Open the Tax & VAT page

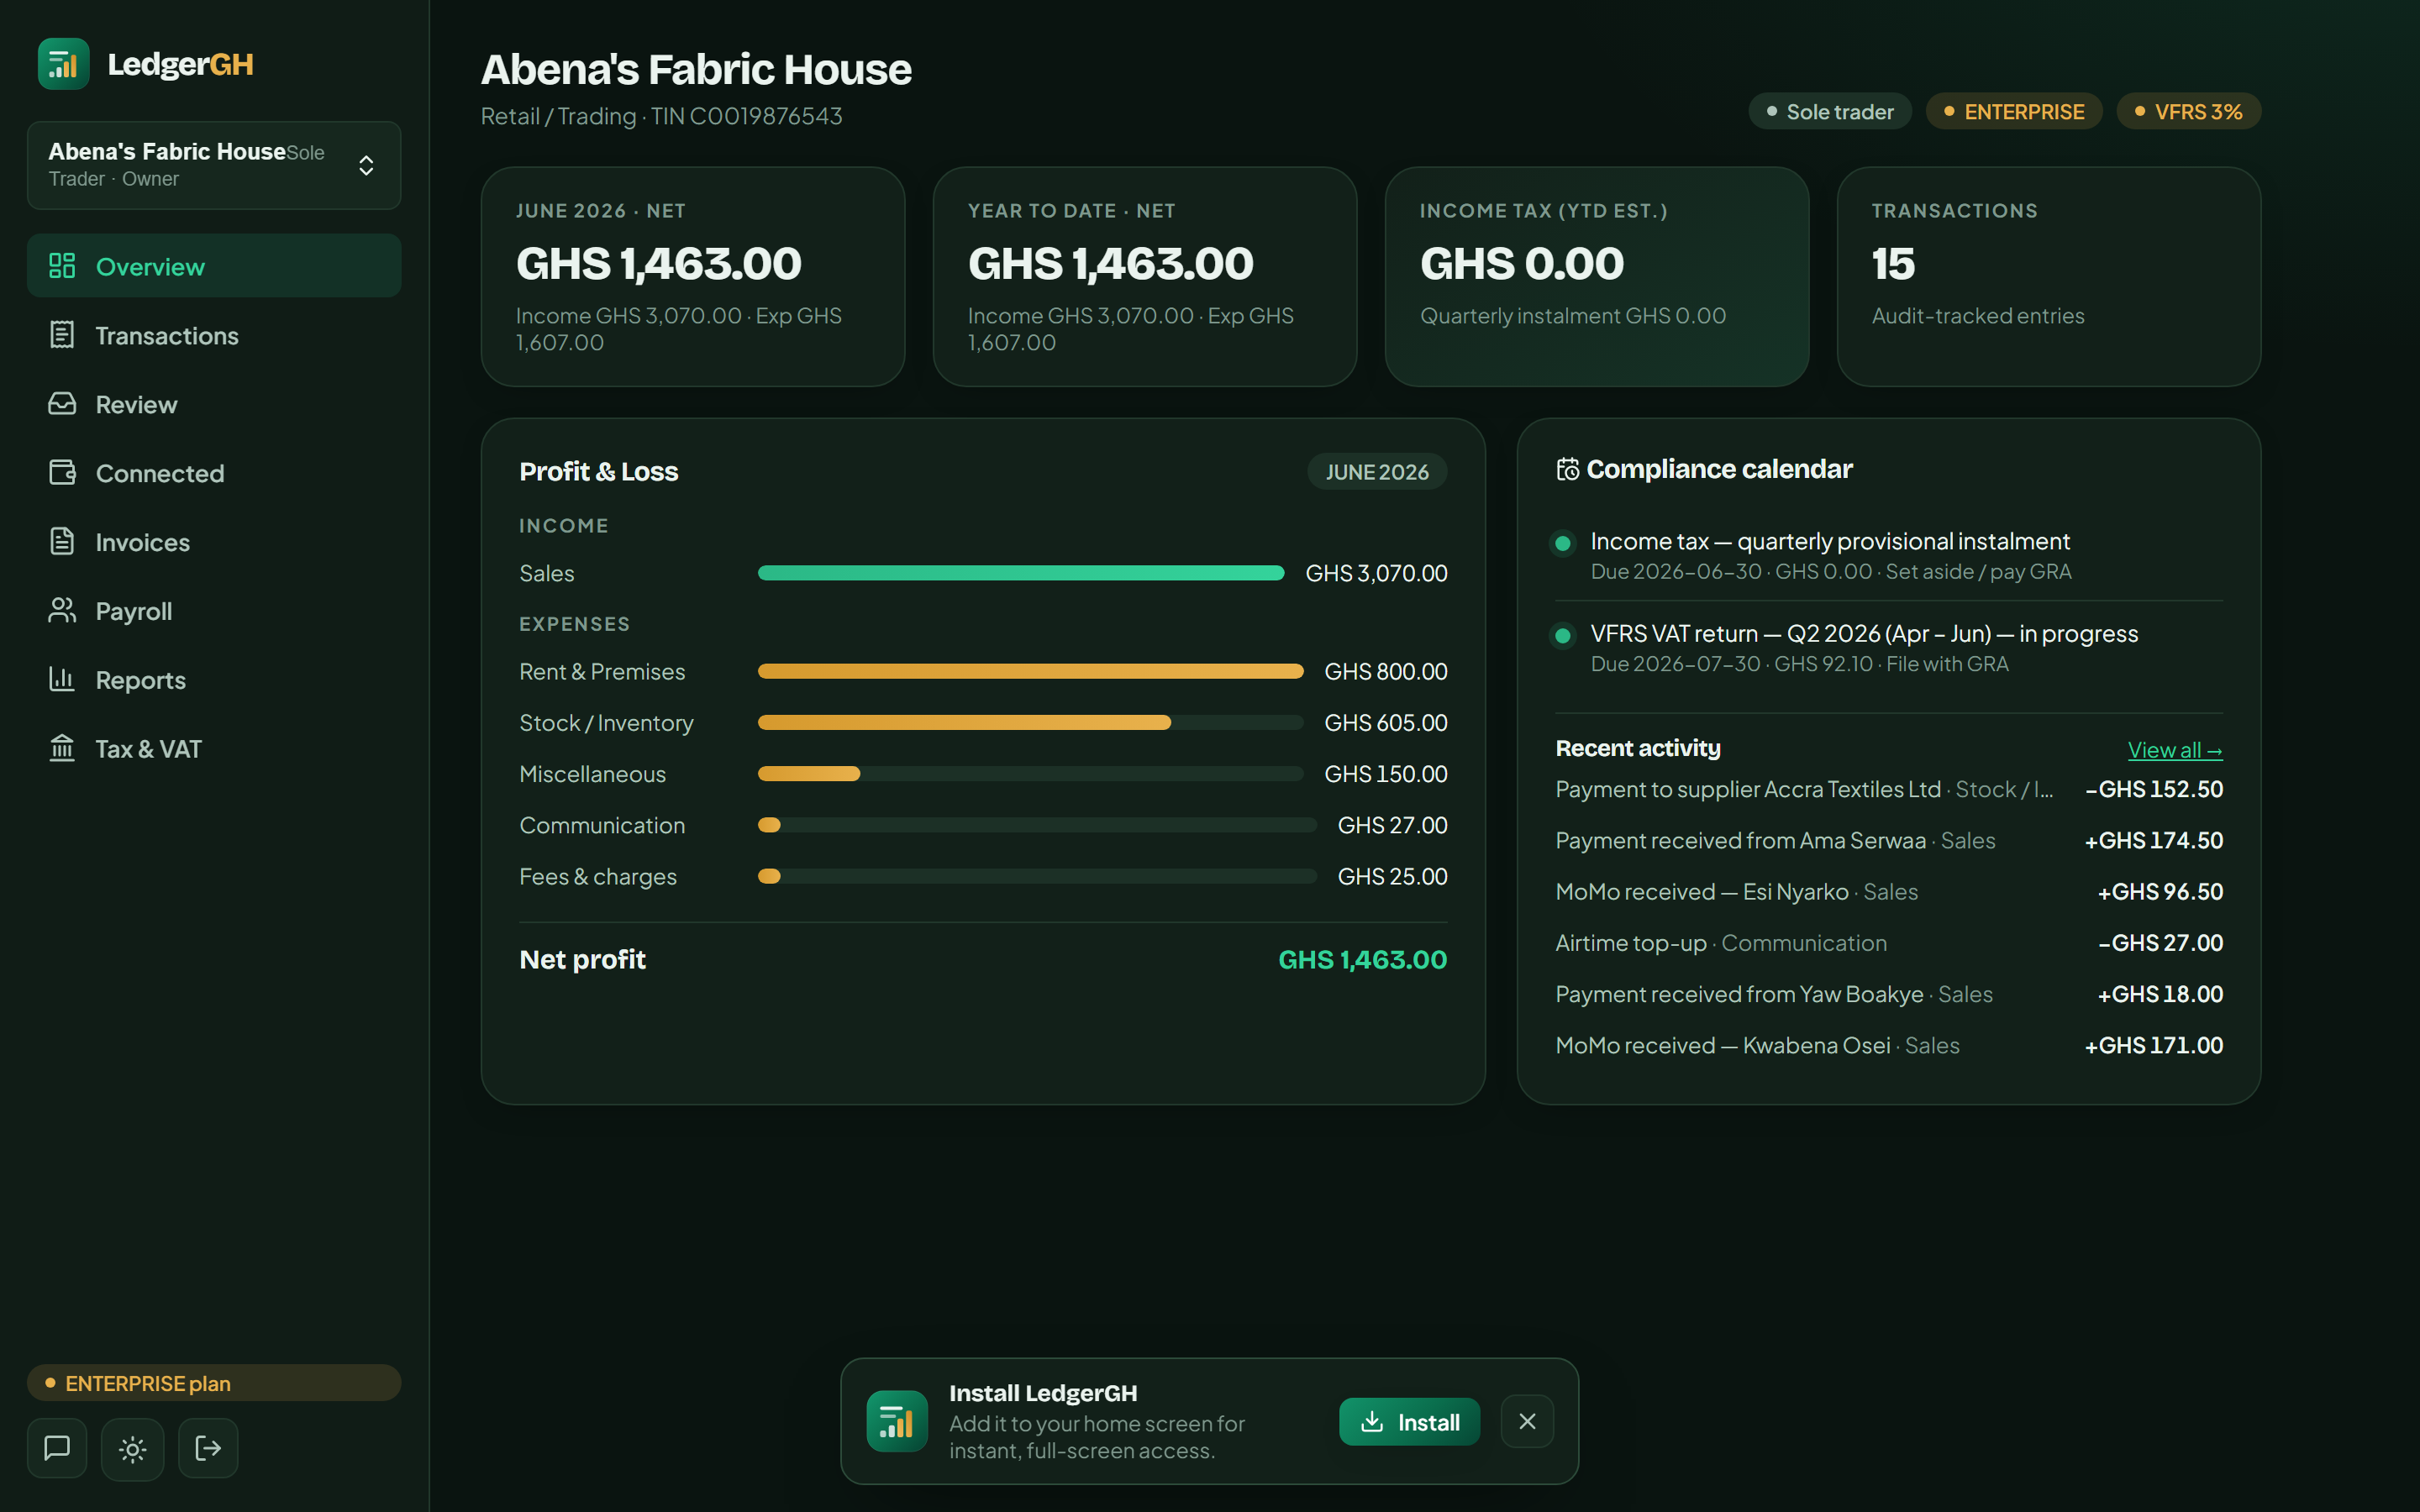(x=214, y=748)
